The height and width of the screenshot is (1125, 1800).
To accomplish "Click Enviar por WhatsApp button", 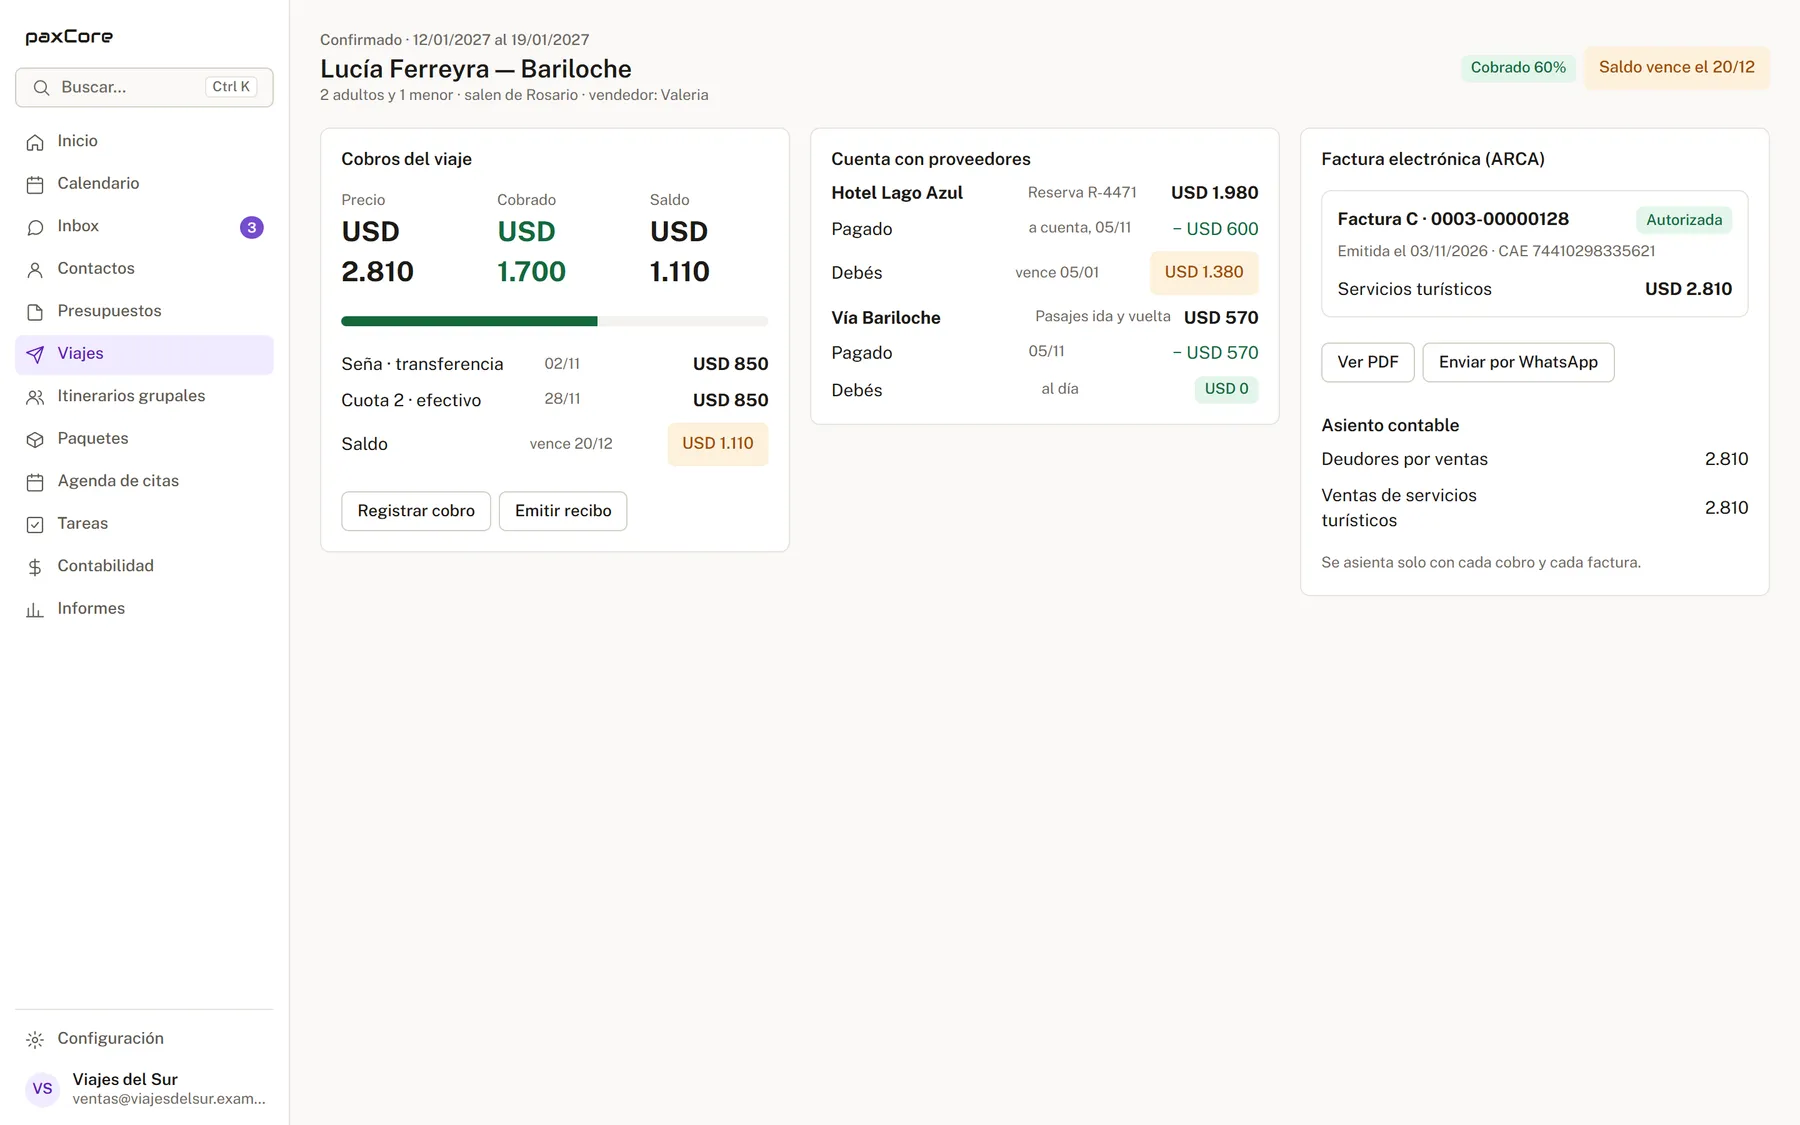I will [1518, 362].
